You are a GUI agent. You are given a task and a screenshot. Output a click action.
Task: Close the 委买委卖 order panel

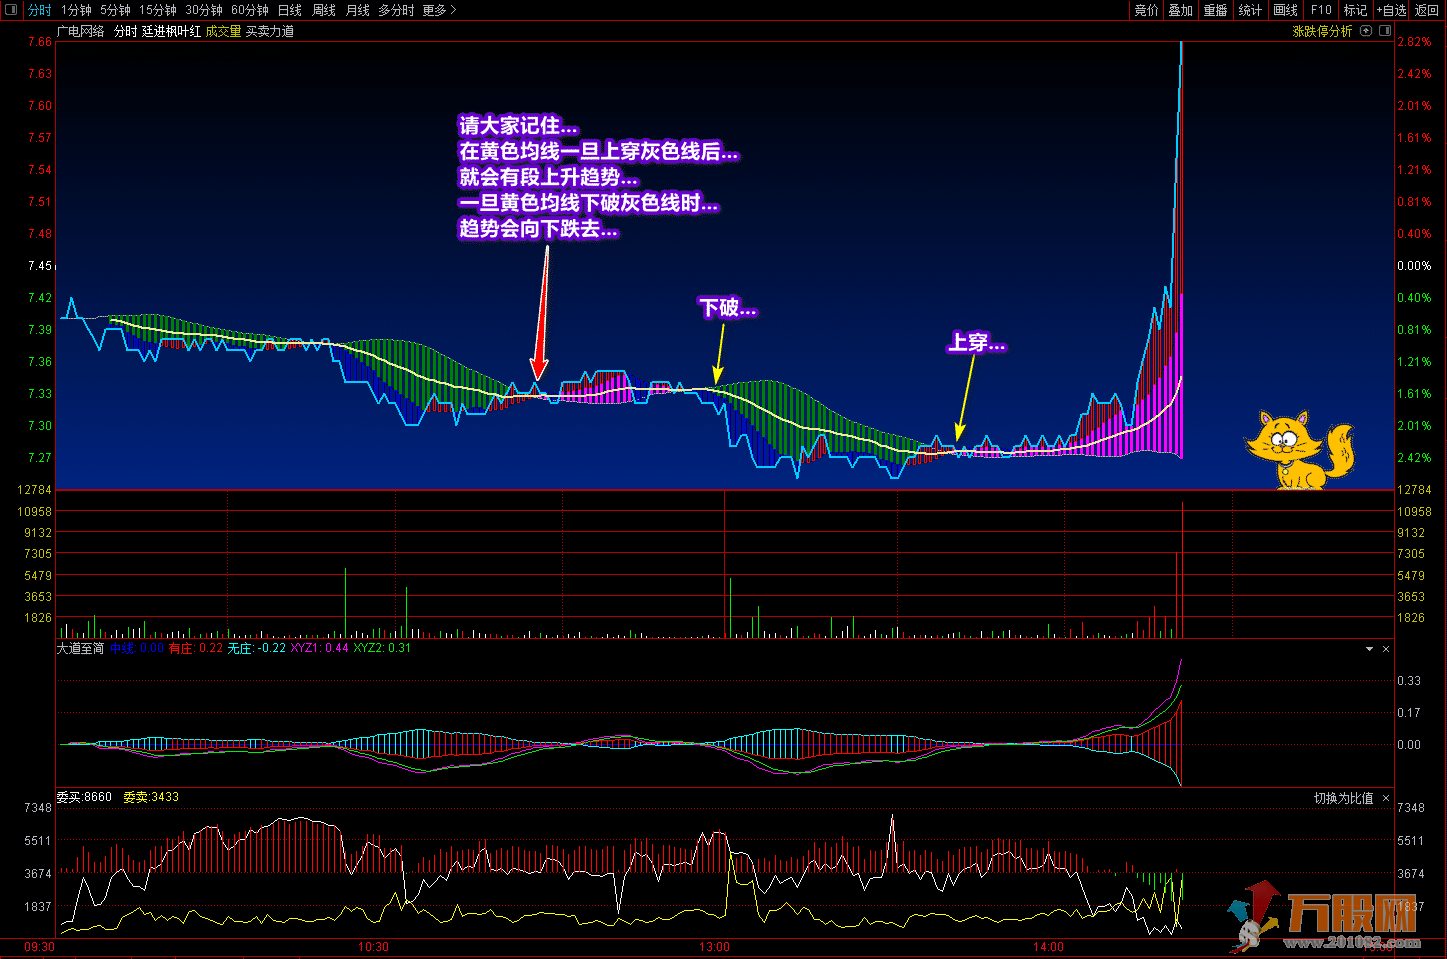pos(1386,798)
